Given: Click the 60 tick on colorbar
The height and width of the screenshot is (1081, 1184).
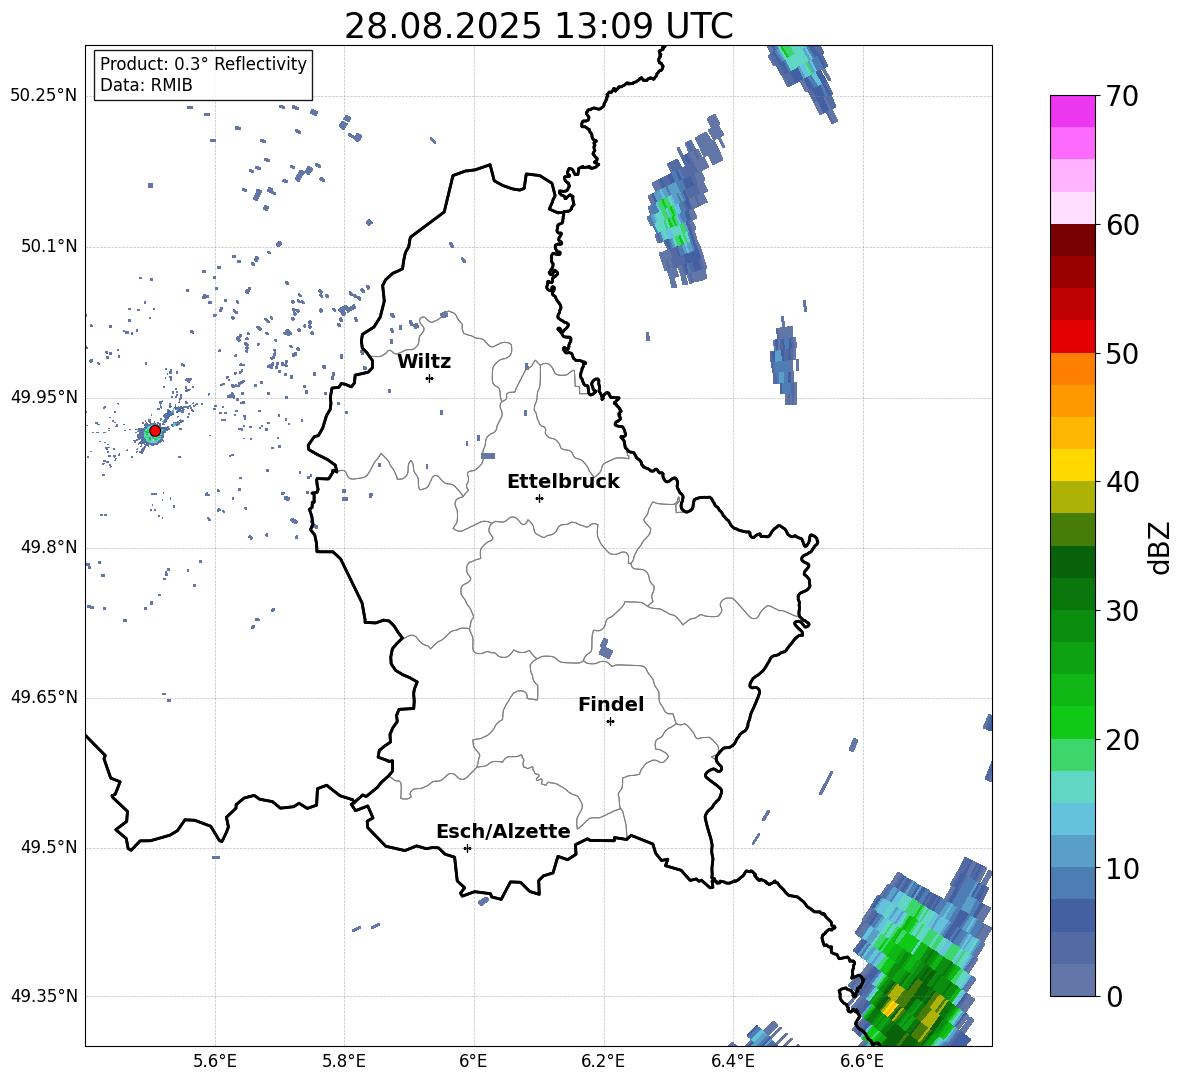Looking at the screenshot, I should tap(1122, 225).
